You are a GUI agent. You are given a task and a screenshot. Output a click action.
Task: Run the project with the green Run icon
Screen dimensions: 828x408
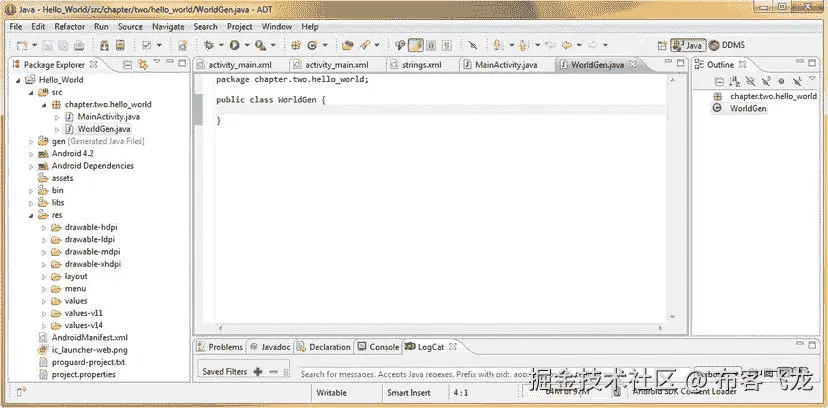tap(234, 45)
